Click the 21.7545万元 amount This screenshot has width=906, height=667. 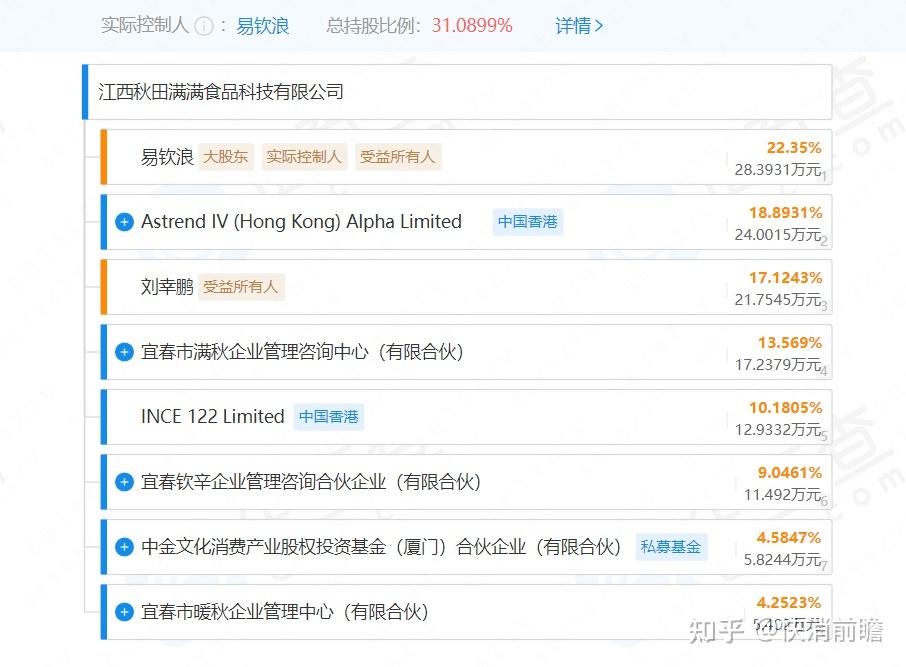click(x=778, y=300)
